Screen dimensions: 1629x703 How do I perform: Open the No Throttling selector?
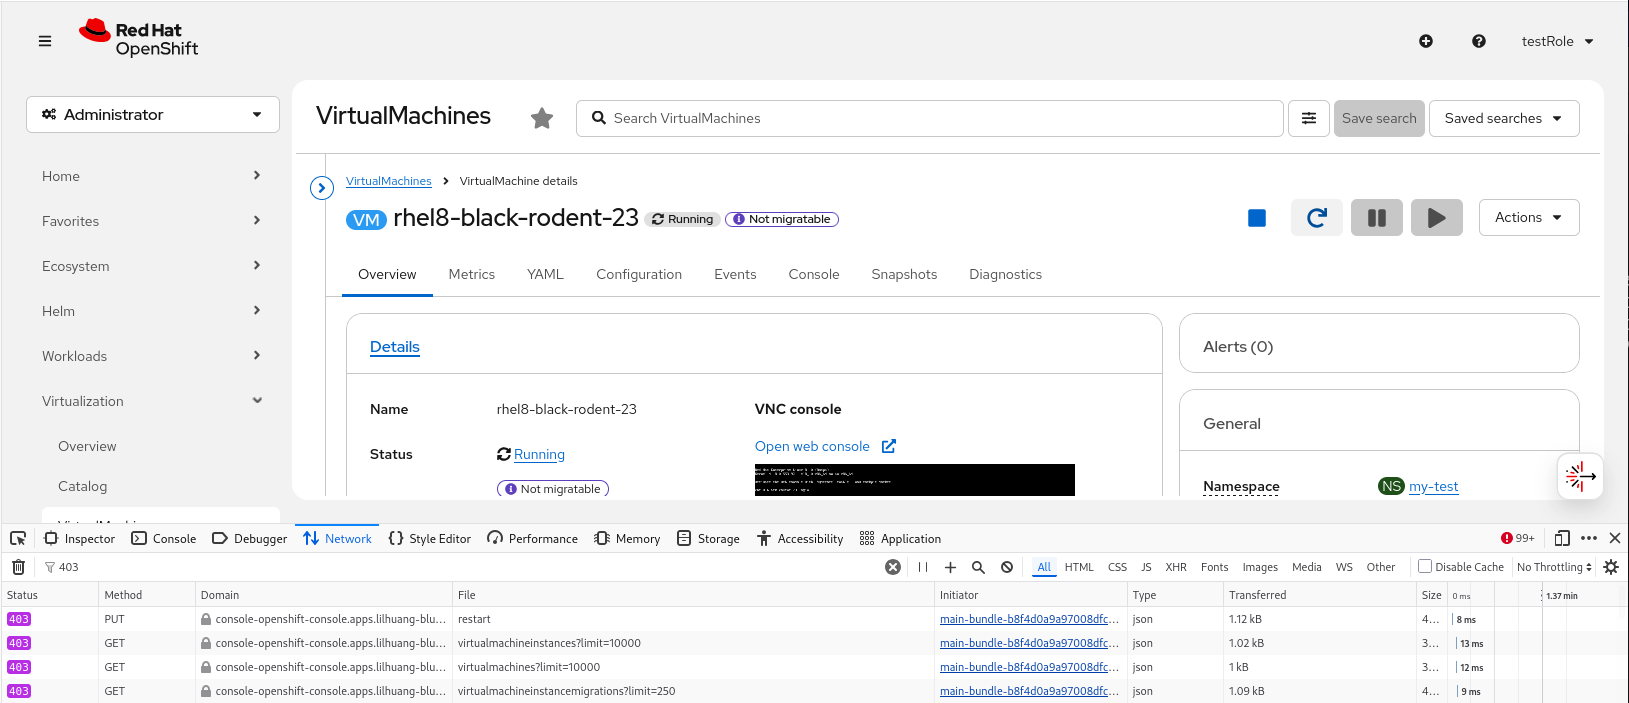1554,567
